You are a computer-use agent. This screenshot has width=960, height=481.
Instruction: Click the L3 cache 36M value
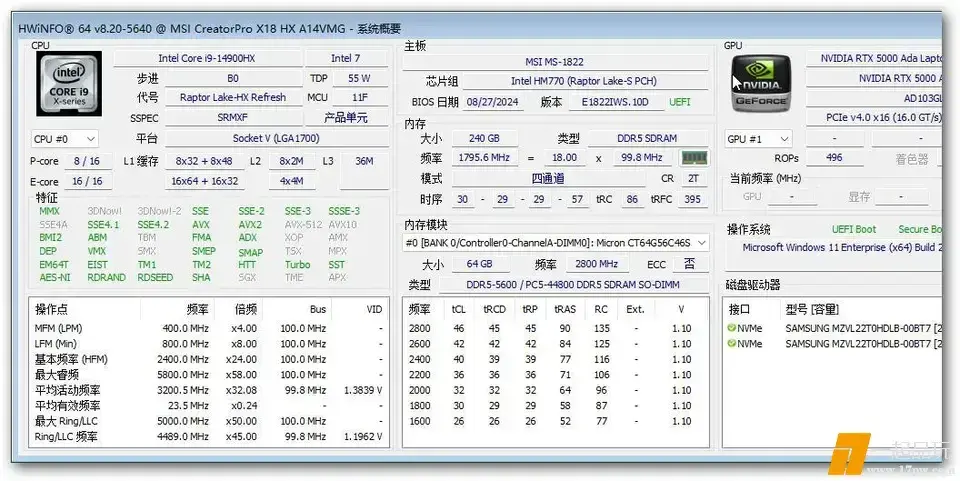point(364,161)
